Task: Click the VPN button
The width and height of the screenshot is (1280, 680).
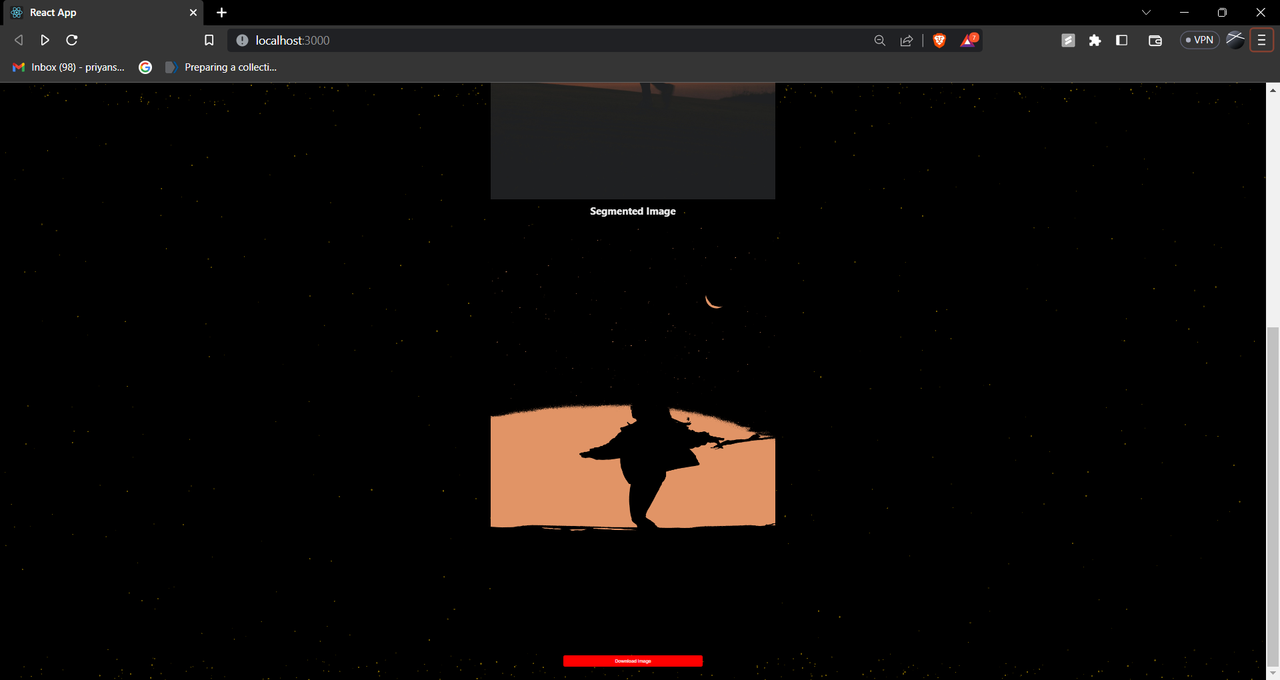Action: coord(1199,40)
